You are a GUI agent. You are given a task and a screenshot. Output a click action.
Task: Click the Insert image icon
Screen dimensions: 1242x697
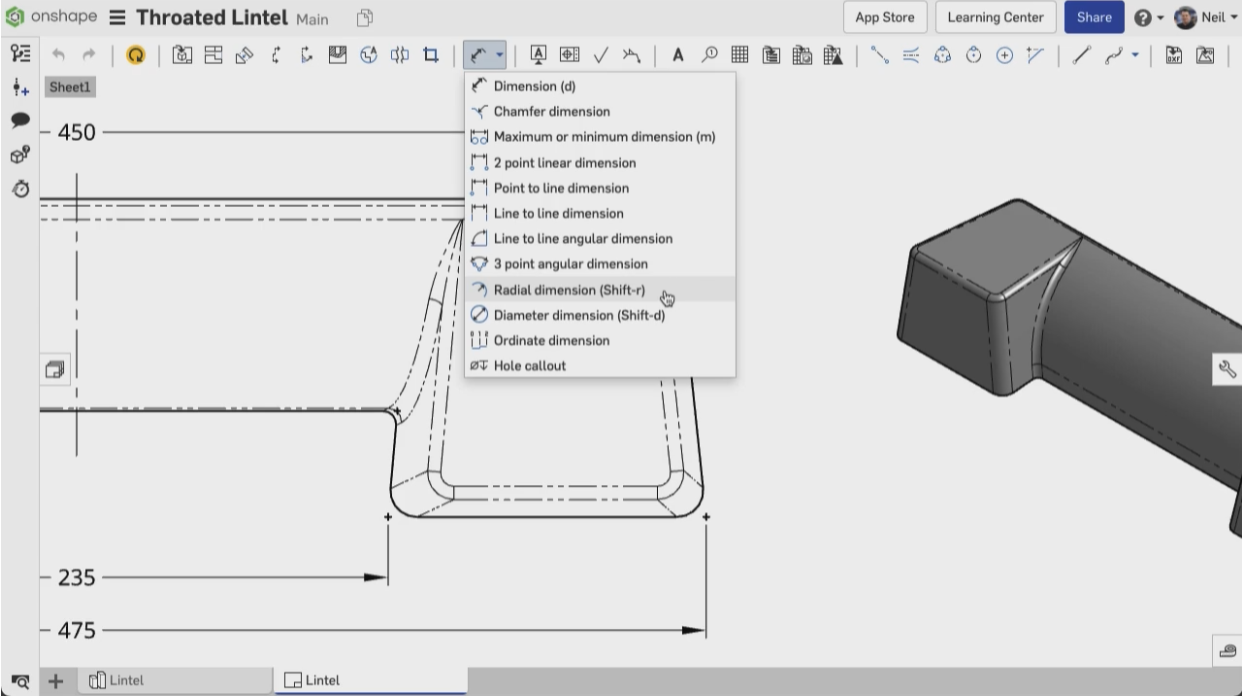click(x=1205, y=55)
